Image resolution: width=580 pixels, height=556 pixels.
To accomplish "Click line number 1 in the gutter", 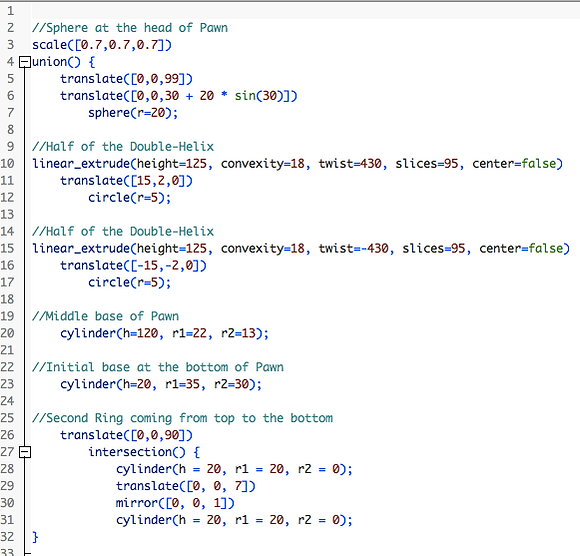I will tap(10, 11).
